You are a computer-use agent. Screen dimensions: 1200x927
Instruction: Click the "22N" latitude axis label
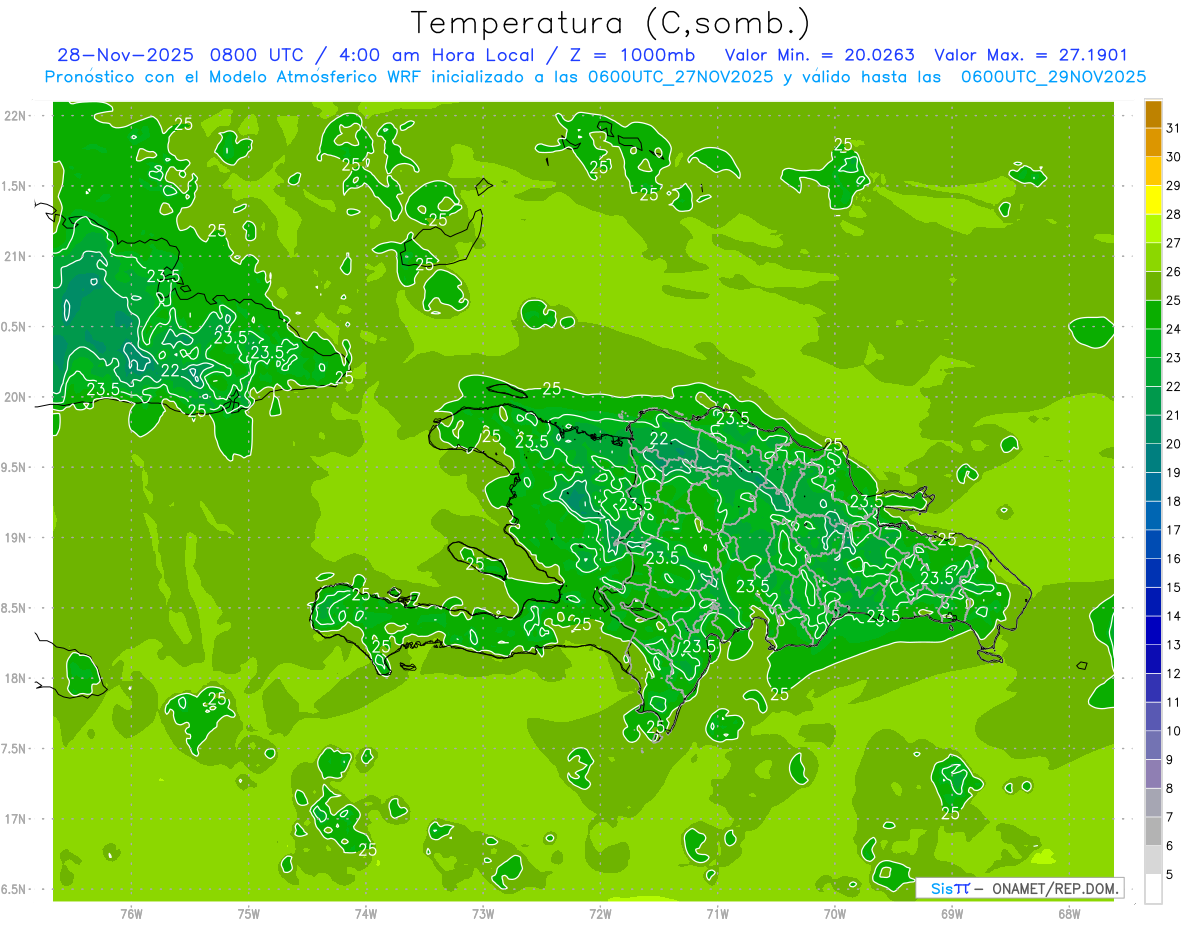pos(16,116)
